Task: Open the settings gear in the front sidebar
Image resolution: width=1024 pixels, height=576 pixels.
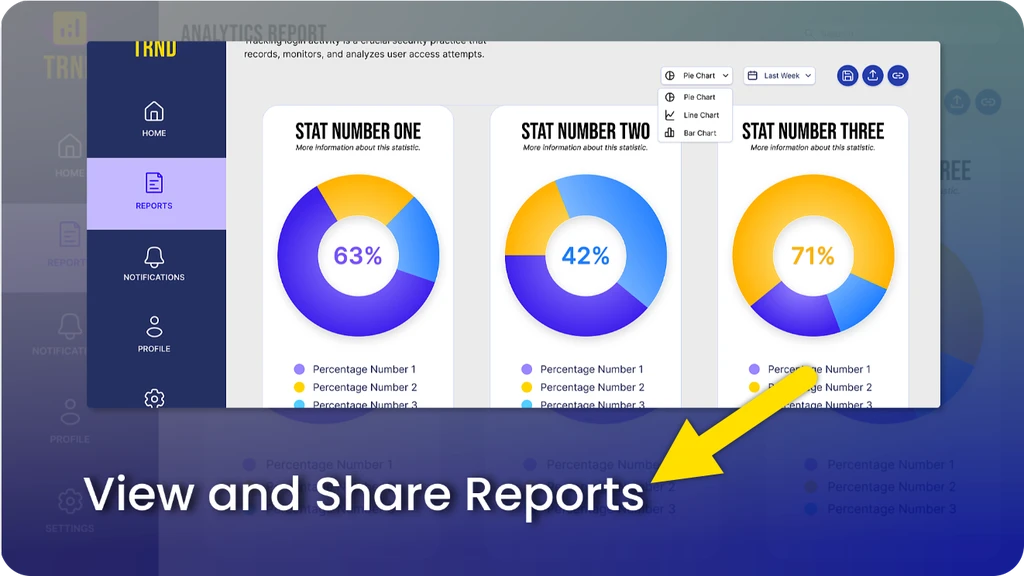Action: (x=154, y=398)
